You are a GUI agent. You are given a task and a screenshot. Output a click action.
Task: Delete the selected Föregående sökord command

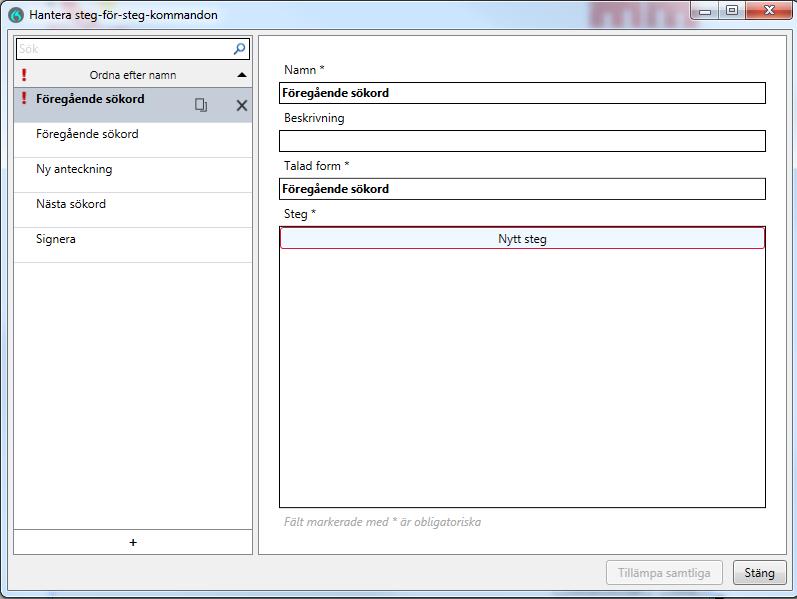point(242,105)
